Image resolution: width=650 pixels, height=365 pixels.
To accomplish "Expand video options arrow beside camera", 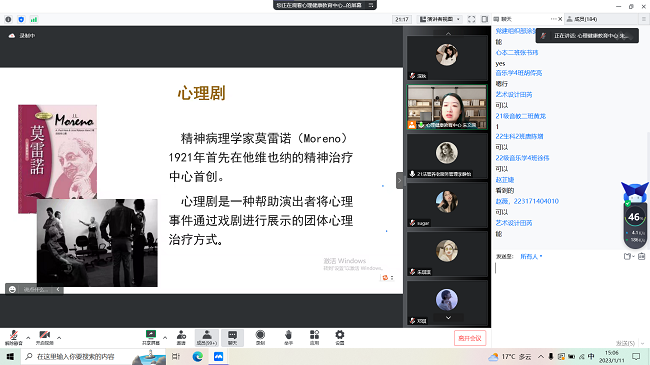I will click(x=59, y=338).
